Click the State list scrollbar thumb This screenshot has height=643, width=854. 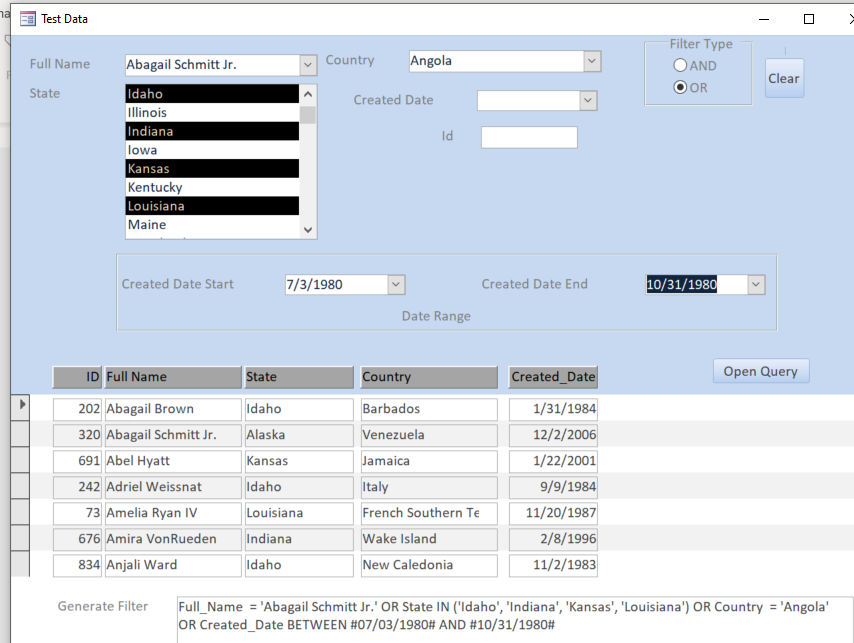308,115
